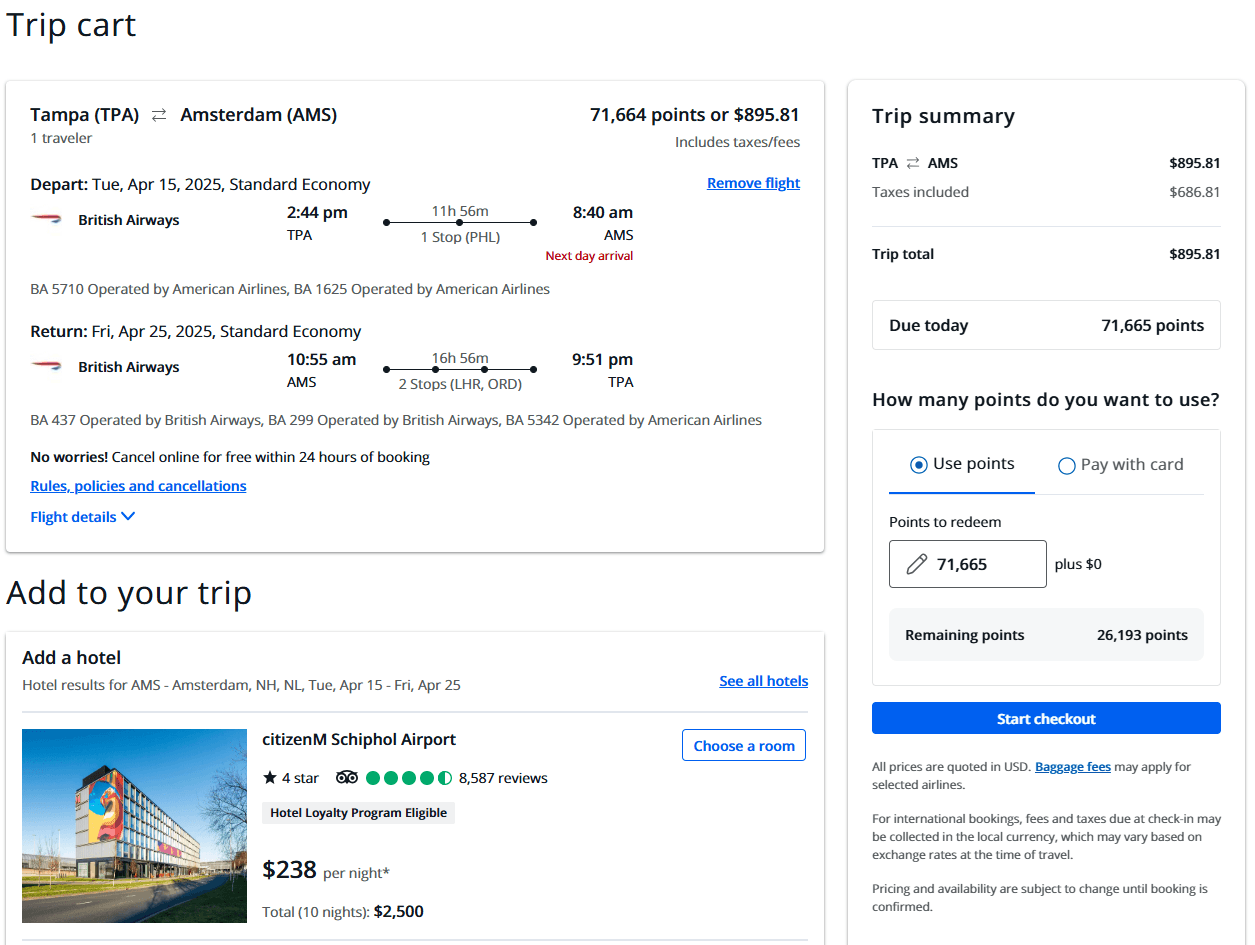Click the swap arrows icon in Trip summary
Viewport: 1255px width, 945px height.
pyautogui.click(x=913, y=163)
